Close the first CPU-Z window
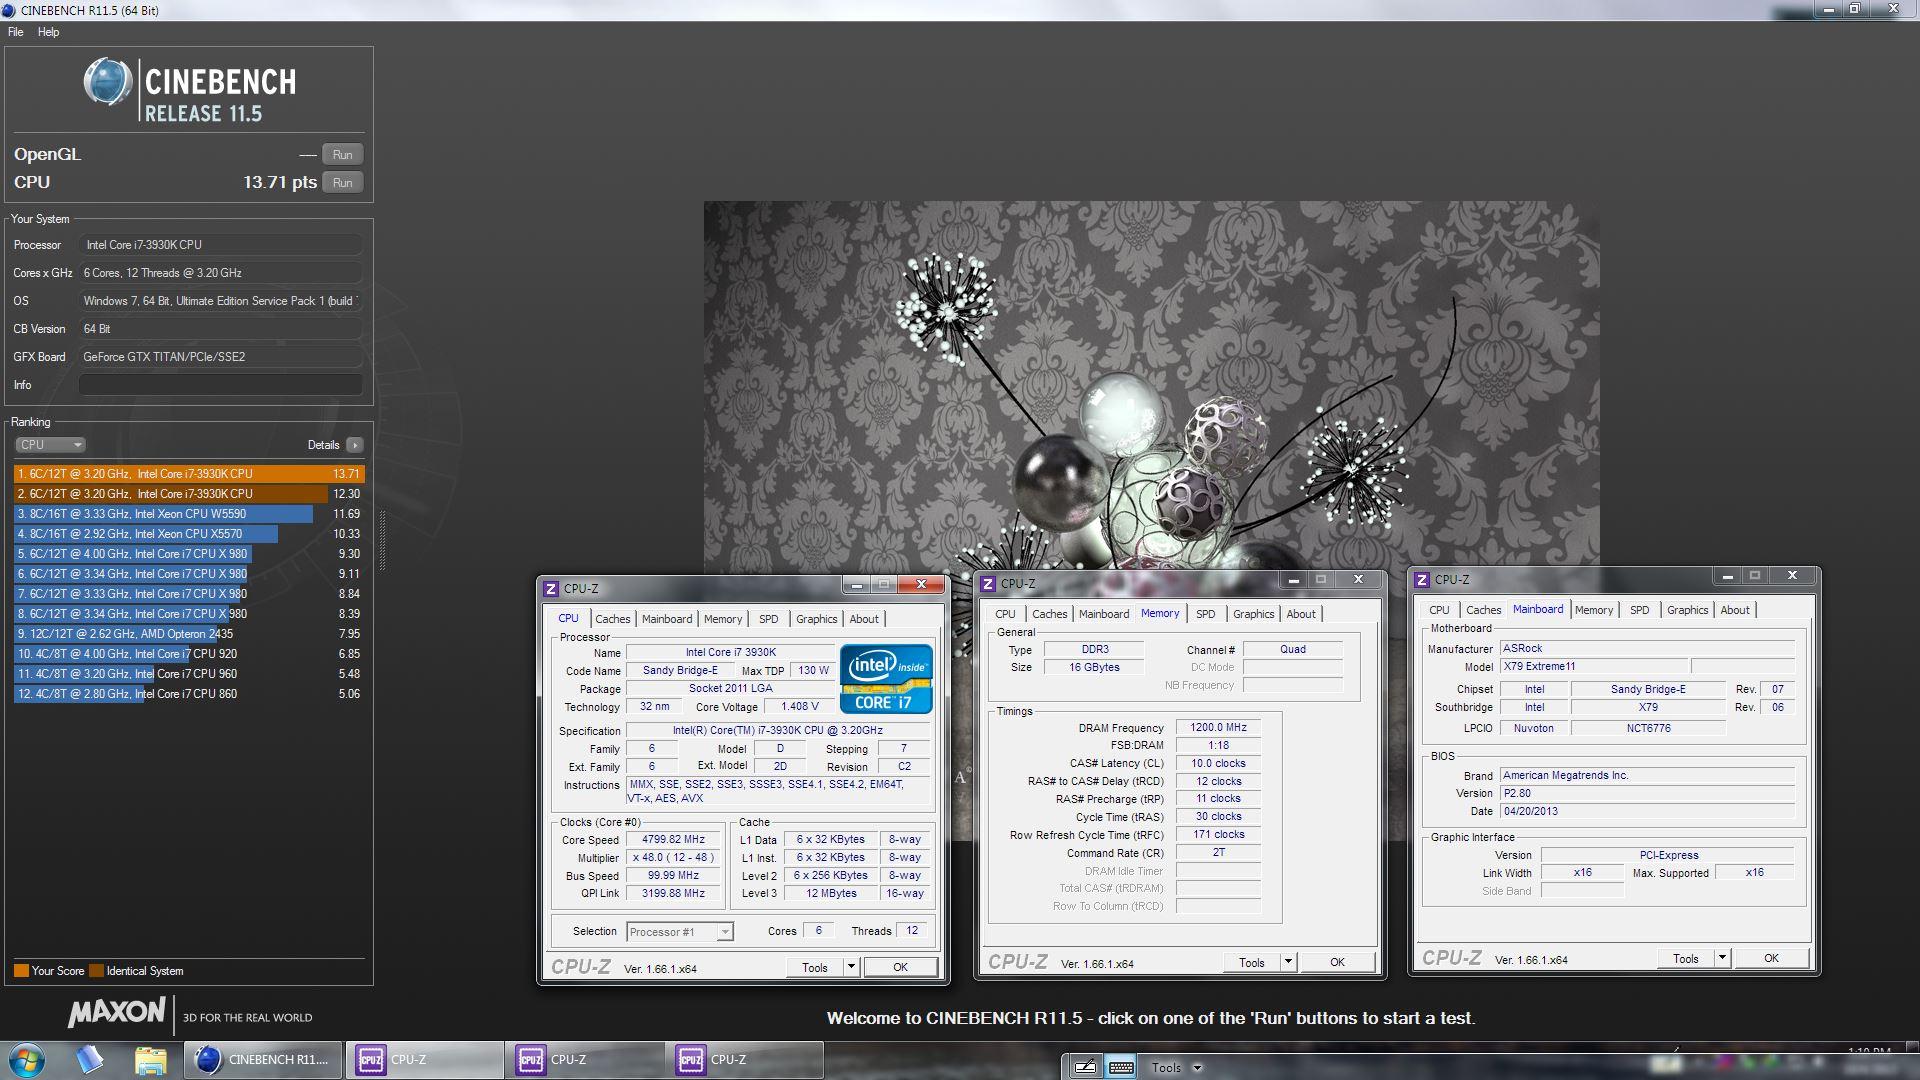 tap(921, 585)
